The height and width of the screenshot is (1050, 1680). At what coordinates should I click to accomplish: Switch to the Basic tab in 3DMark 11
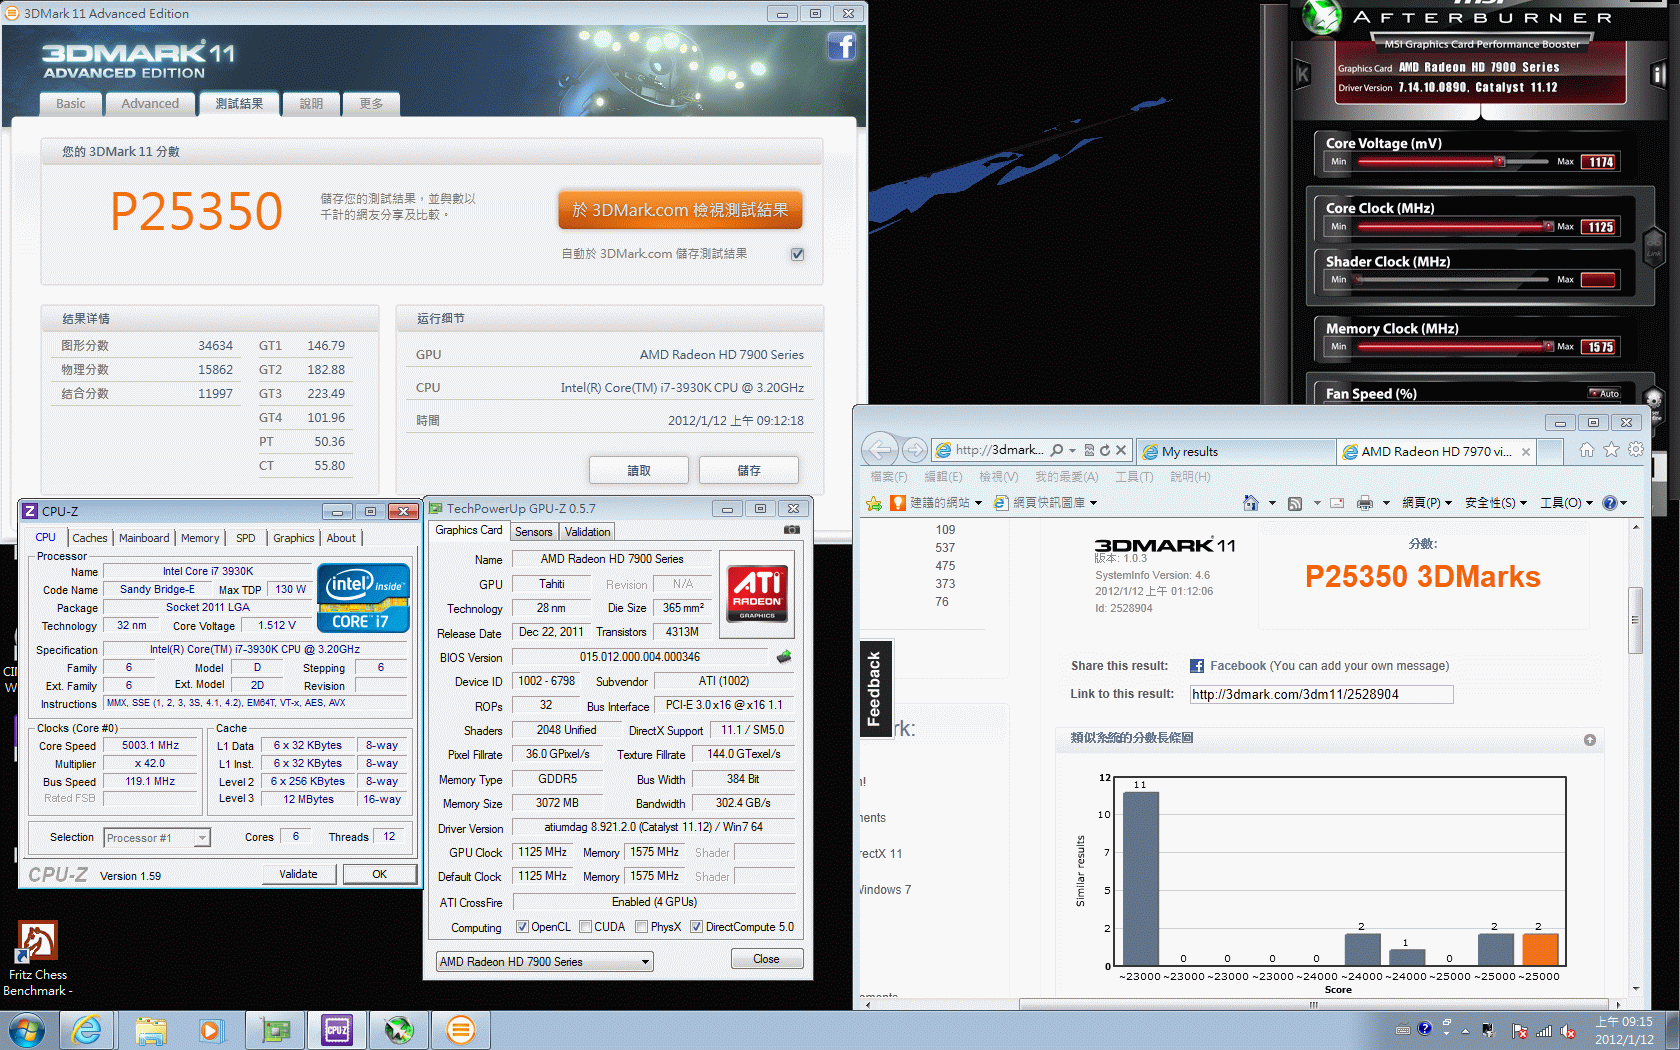70,104
